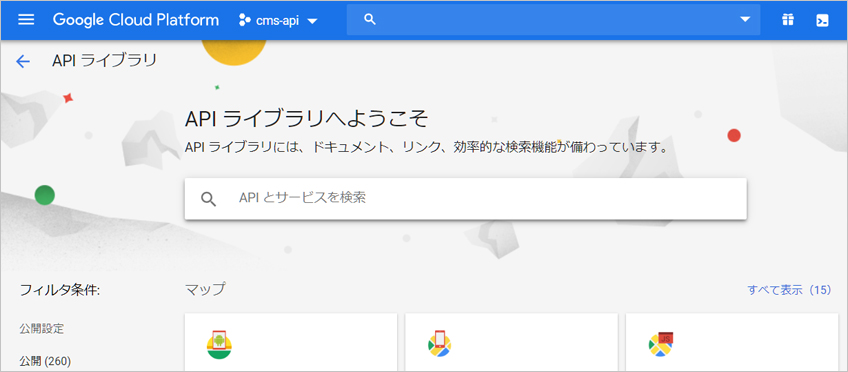Screen dimensions: 848x372
Task: Open すべて表示 (15) link
Action: tap(789, 290)
